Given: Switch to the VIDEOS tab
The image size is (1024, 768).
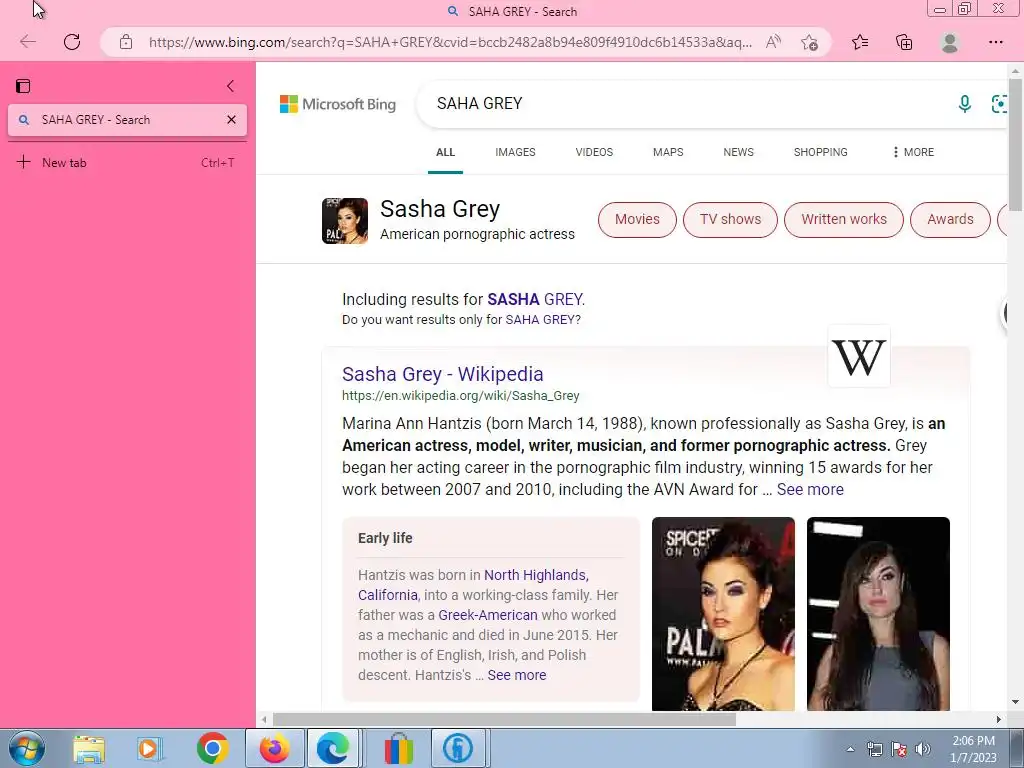Looking at the screenshot, I should tap(594, 152).
